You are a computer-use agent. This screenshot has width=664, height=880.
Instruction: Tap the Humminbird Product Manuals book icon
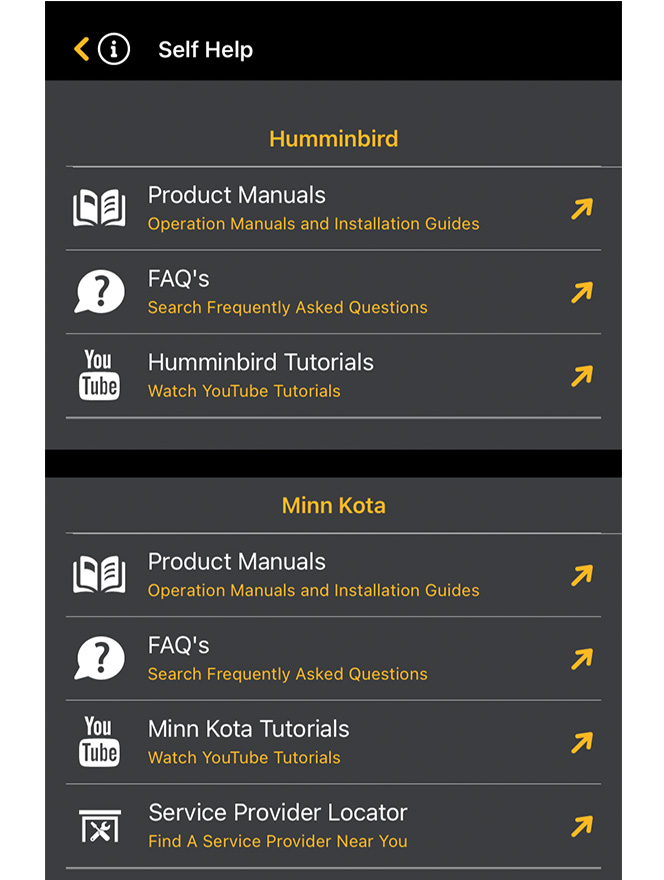point(98,208)
